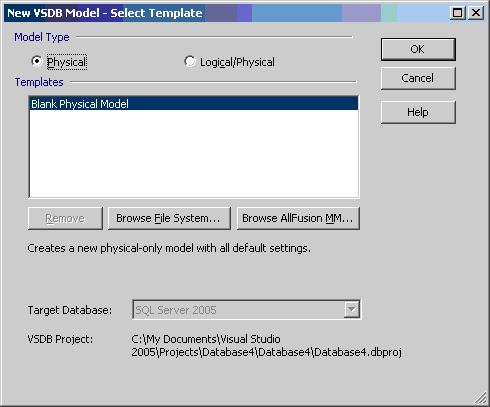Click the grayed Remove button

tap(65, 218)
